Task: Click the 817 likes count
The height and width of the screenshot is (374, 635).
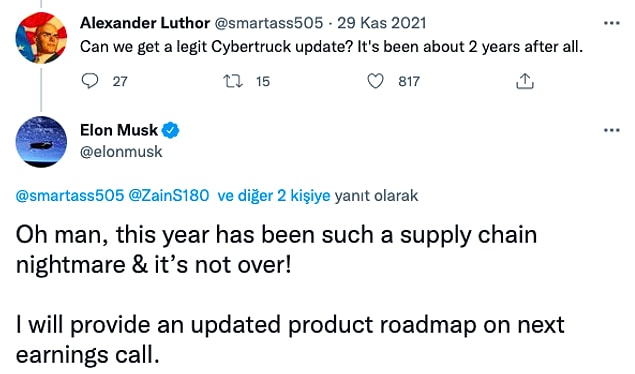Action: tap(409, 81)
